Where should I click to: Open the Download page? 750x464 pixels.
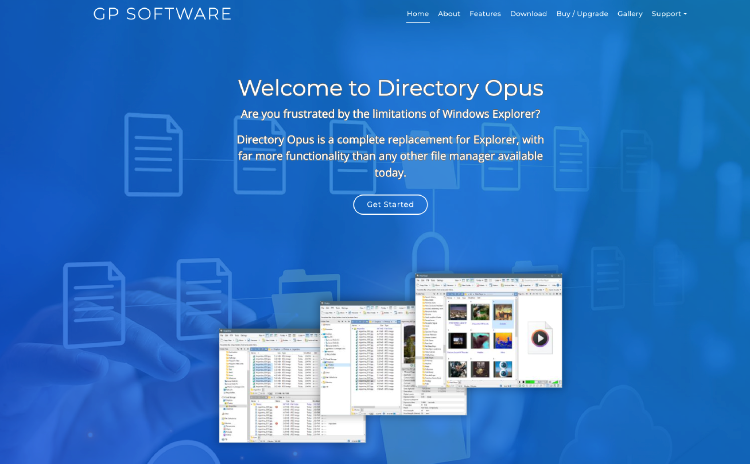[529, 14]
